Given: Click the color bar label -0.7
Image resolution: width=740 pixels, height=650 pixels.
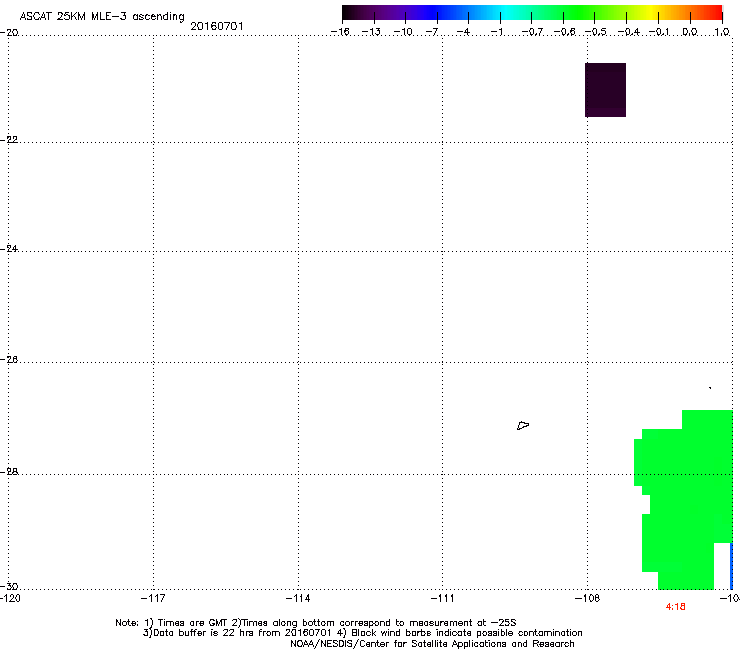Looking at the screenshot, I should point(532,32).
